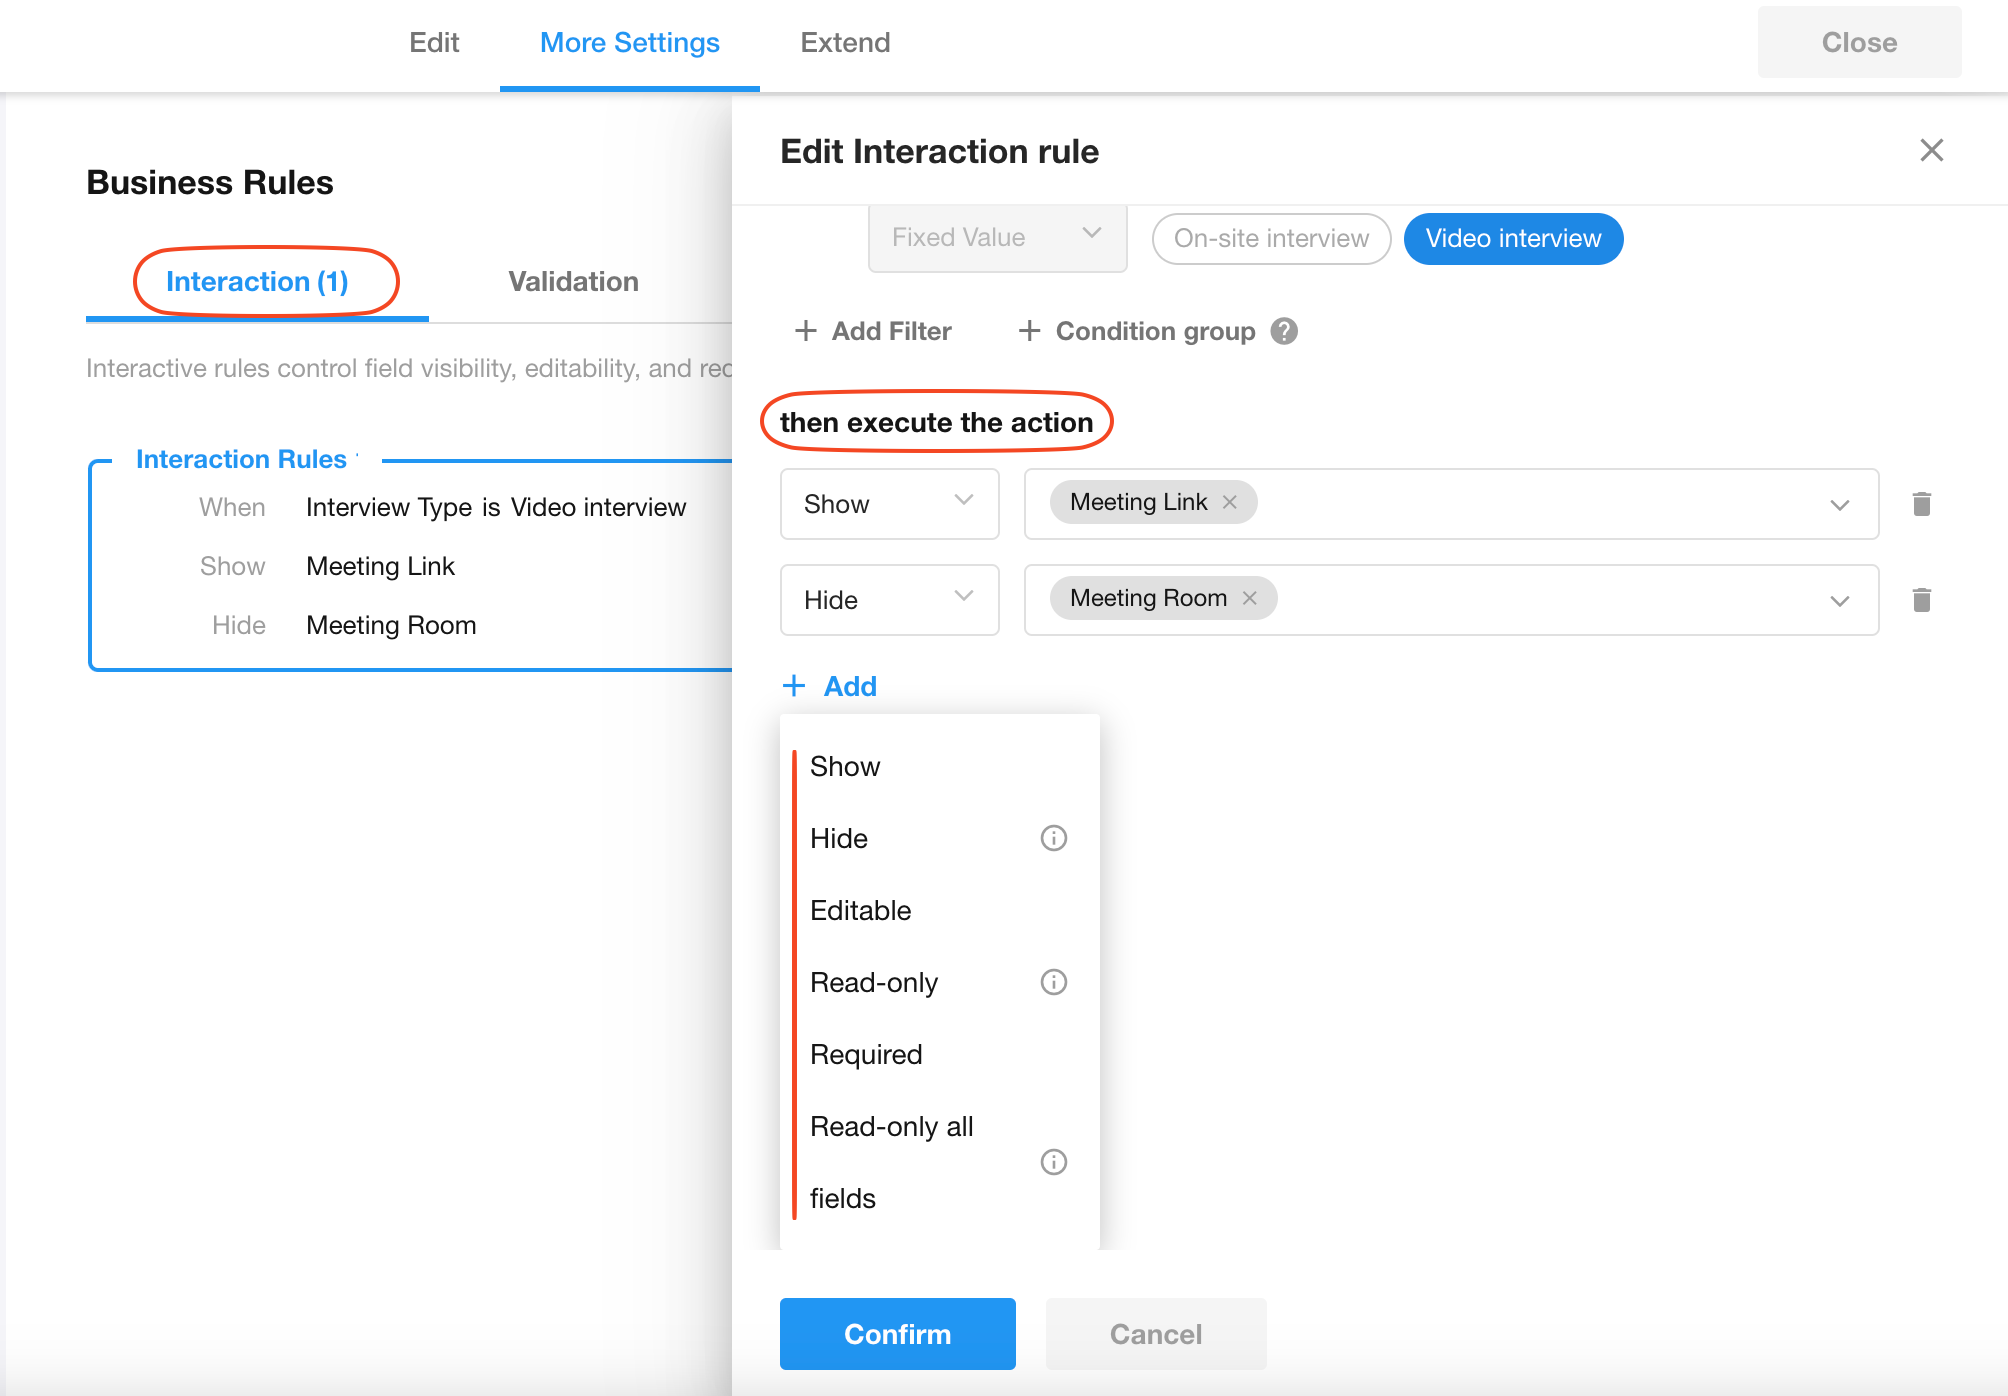Delete the Hide Meeting Room action row
The height and width of the screenshot is (1396, 2008).
point(1921,600)
